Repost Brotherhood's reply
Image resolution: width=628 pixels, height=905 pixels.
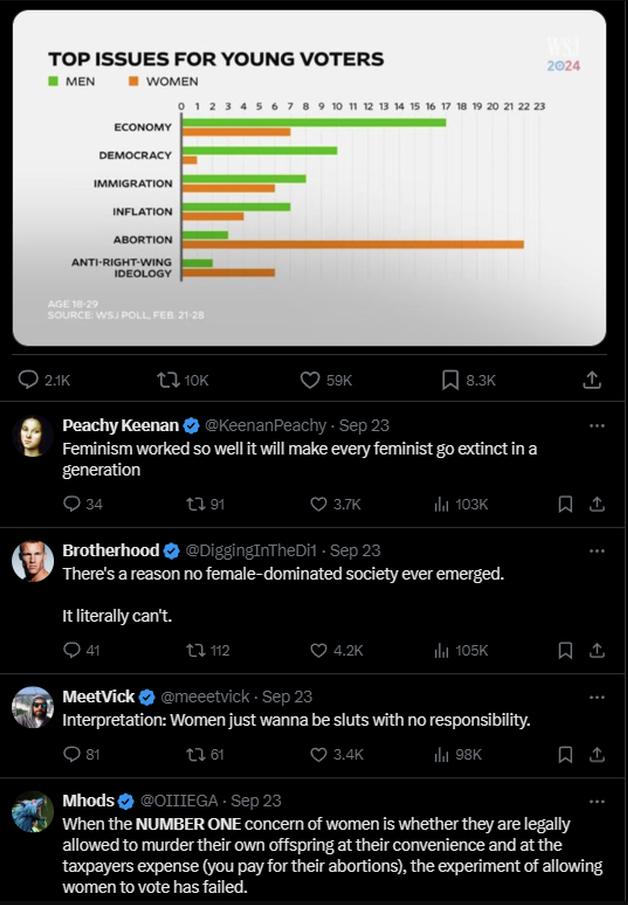(x=196, y=650)
